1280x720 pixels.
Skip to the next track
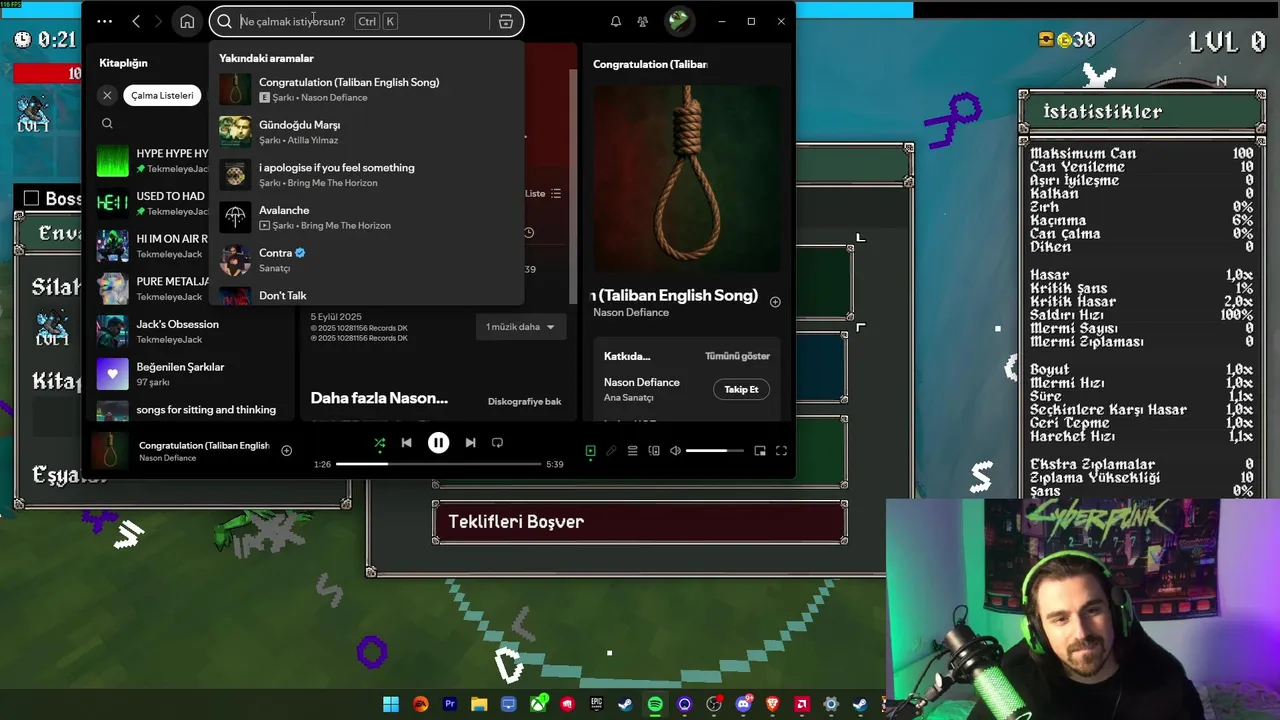click(x=470, y=442)
